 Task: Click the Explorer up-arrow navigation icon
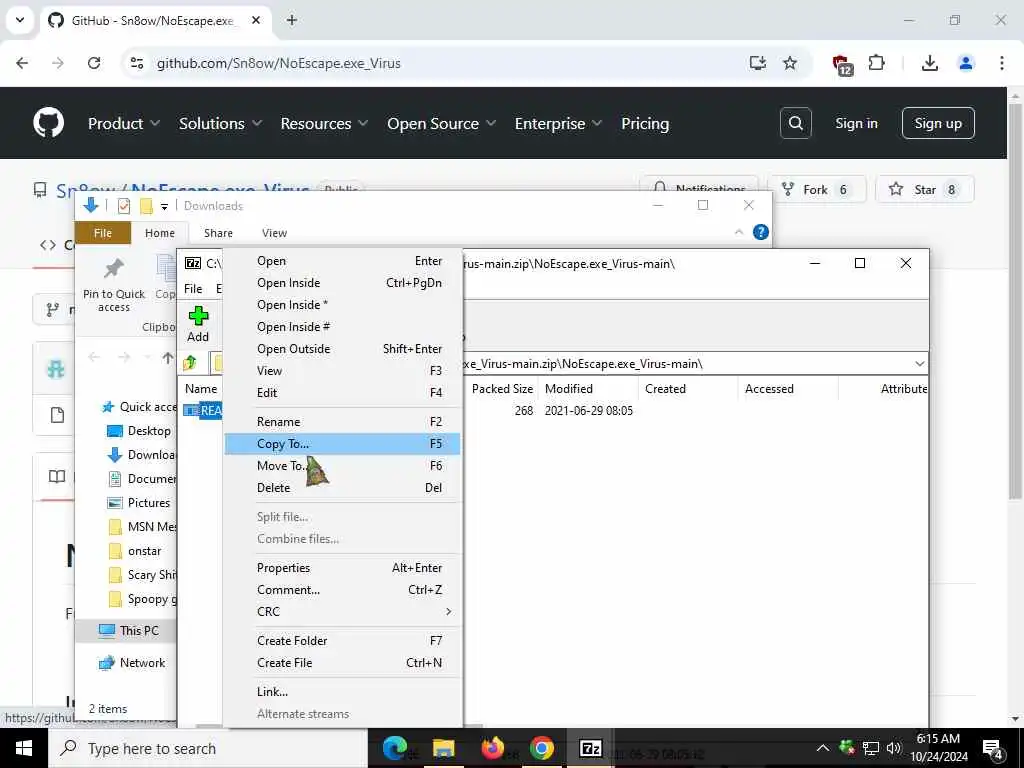click(168, 357)
